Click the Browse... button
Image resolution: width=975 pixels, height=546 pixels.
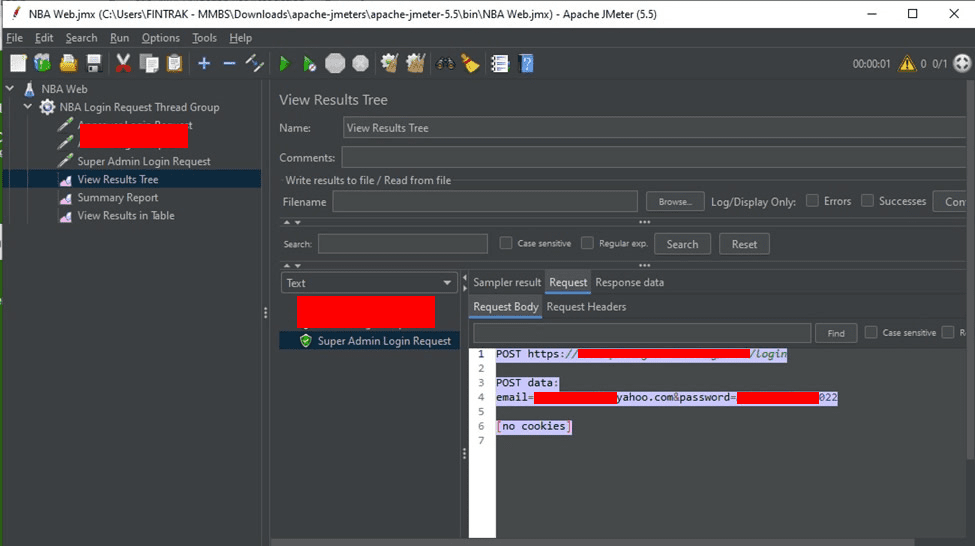point(675,202)
